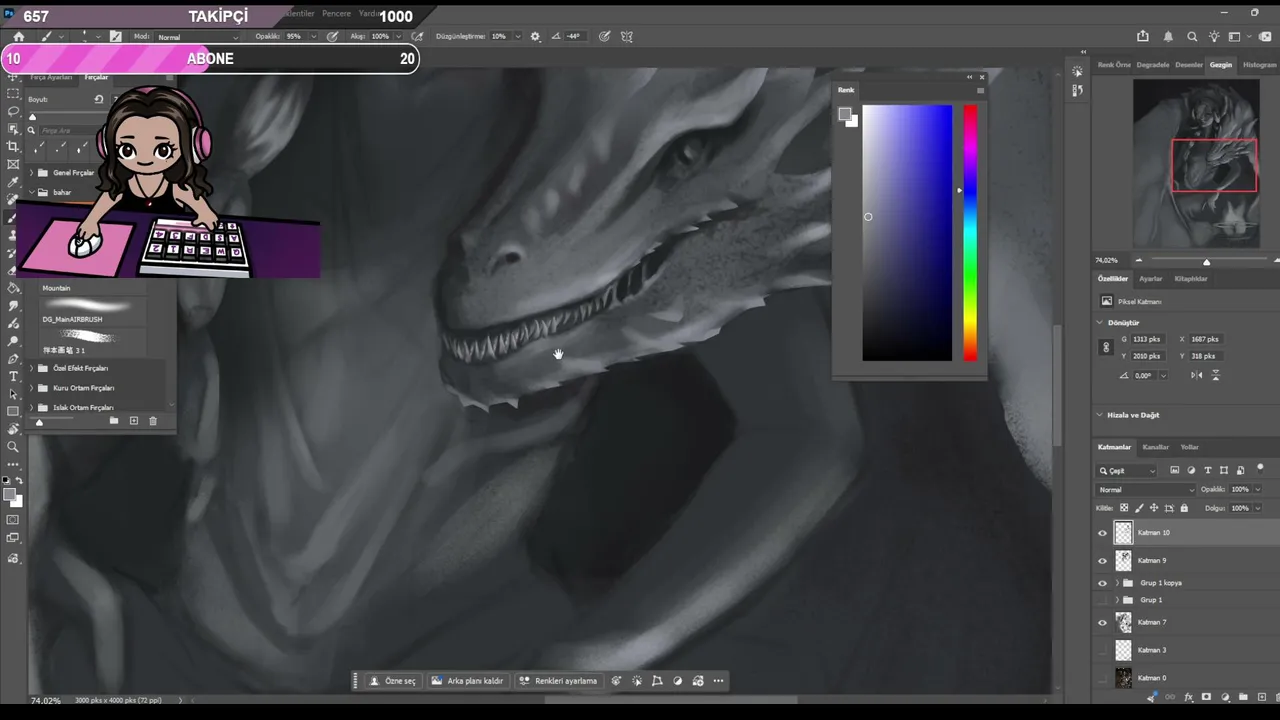Hide the Katman 9 layer
The width and height of the screenshot is (1280, 720).
(x=1103, y=561)
